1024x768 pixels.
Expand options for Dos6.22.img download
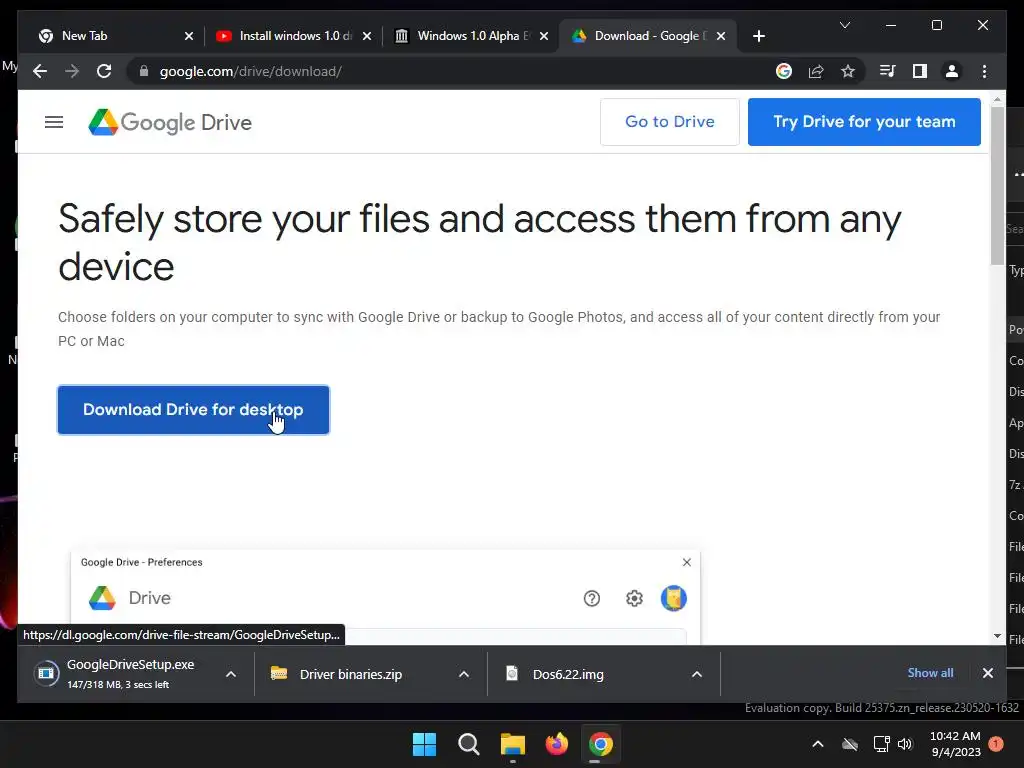point(697,674)
